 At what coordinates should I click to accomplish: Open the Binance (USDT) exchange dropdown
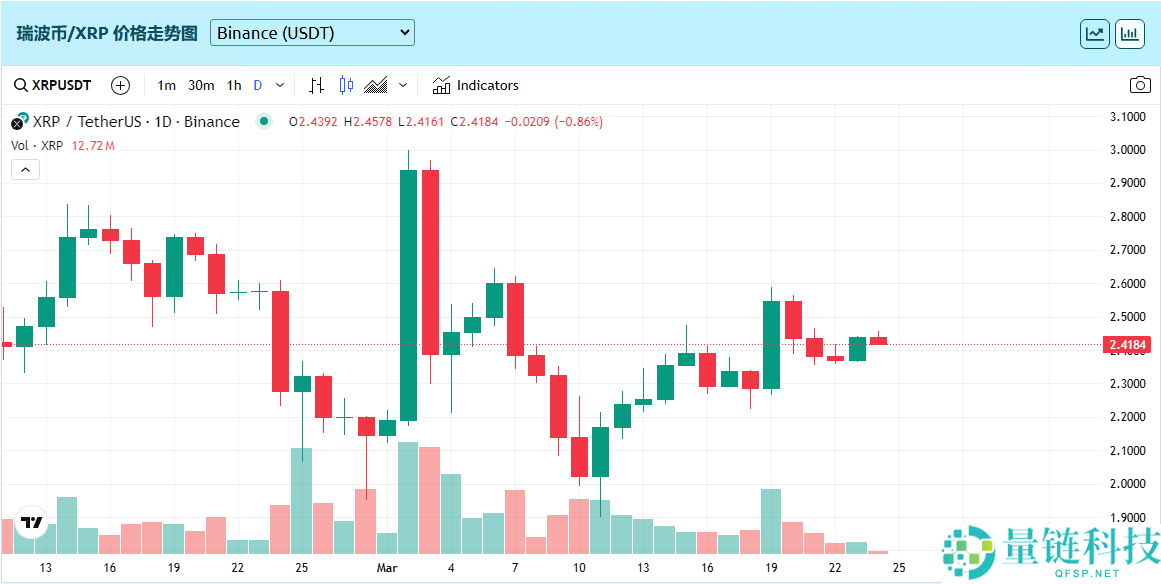(312, 32)
